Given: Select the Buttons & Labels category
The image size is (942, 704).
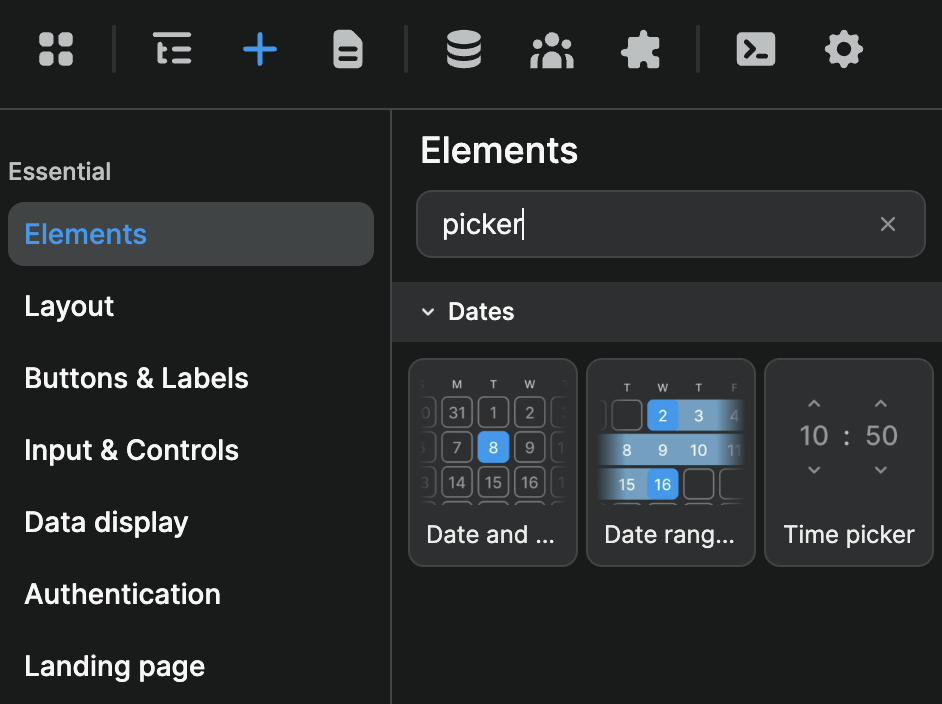Looking at the screenshot, I should [x=136, y=378].
